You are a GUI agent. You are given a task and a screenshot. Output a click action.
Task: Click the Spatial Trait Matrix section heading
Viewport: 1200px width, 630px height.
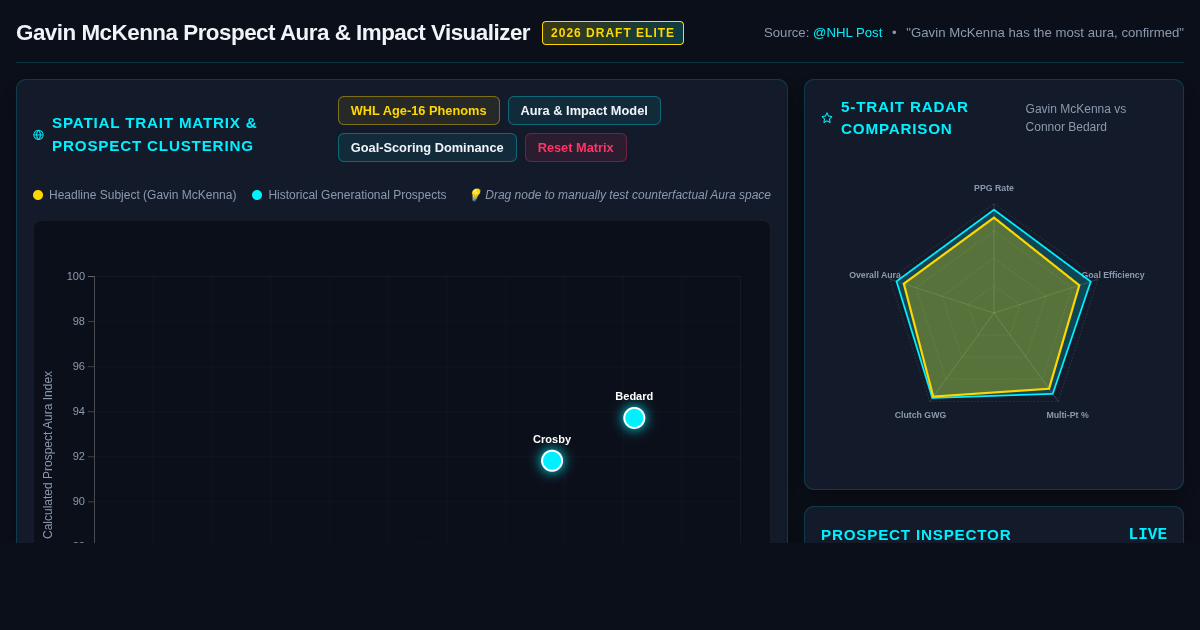[x=155, y=134]
